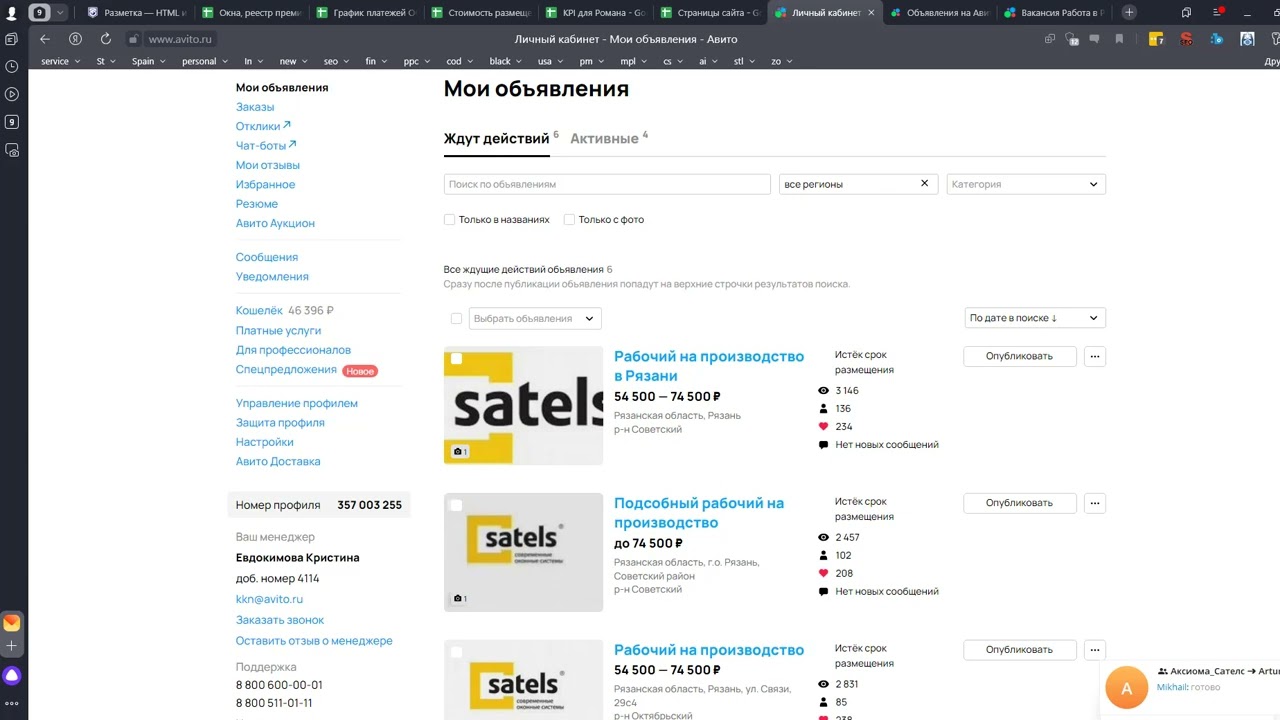
Task: Reload the page with the refresh icon
Action: click(106, 39)
